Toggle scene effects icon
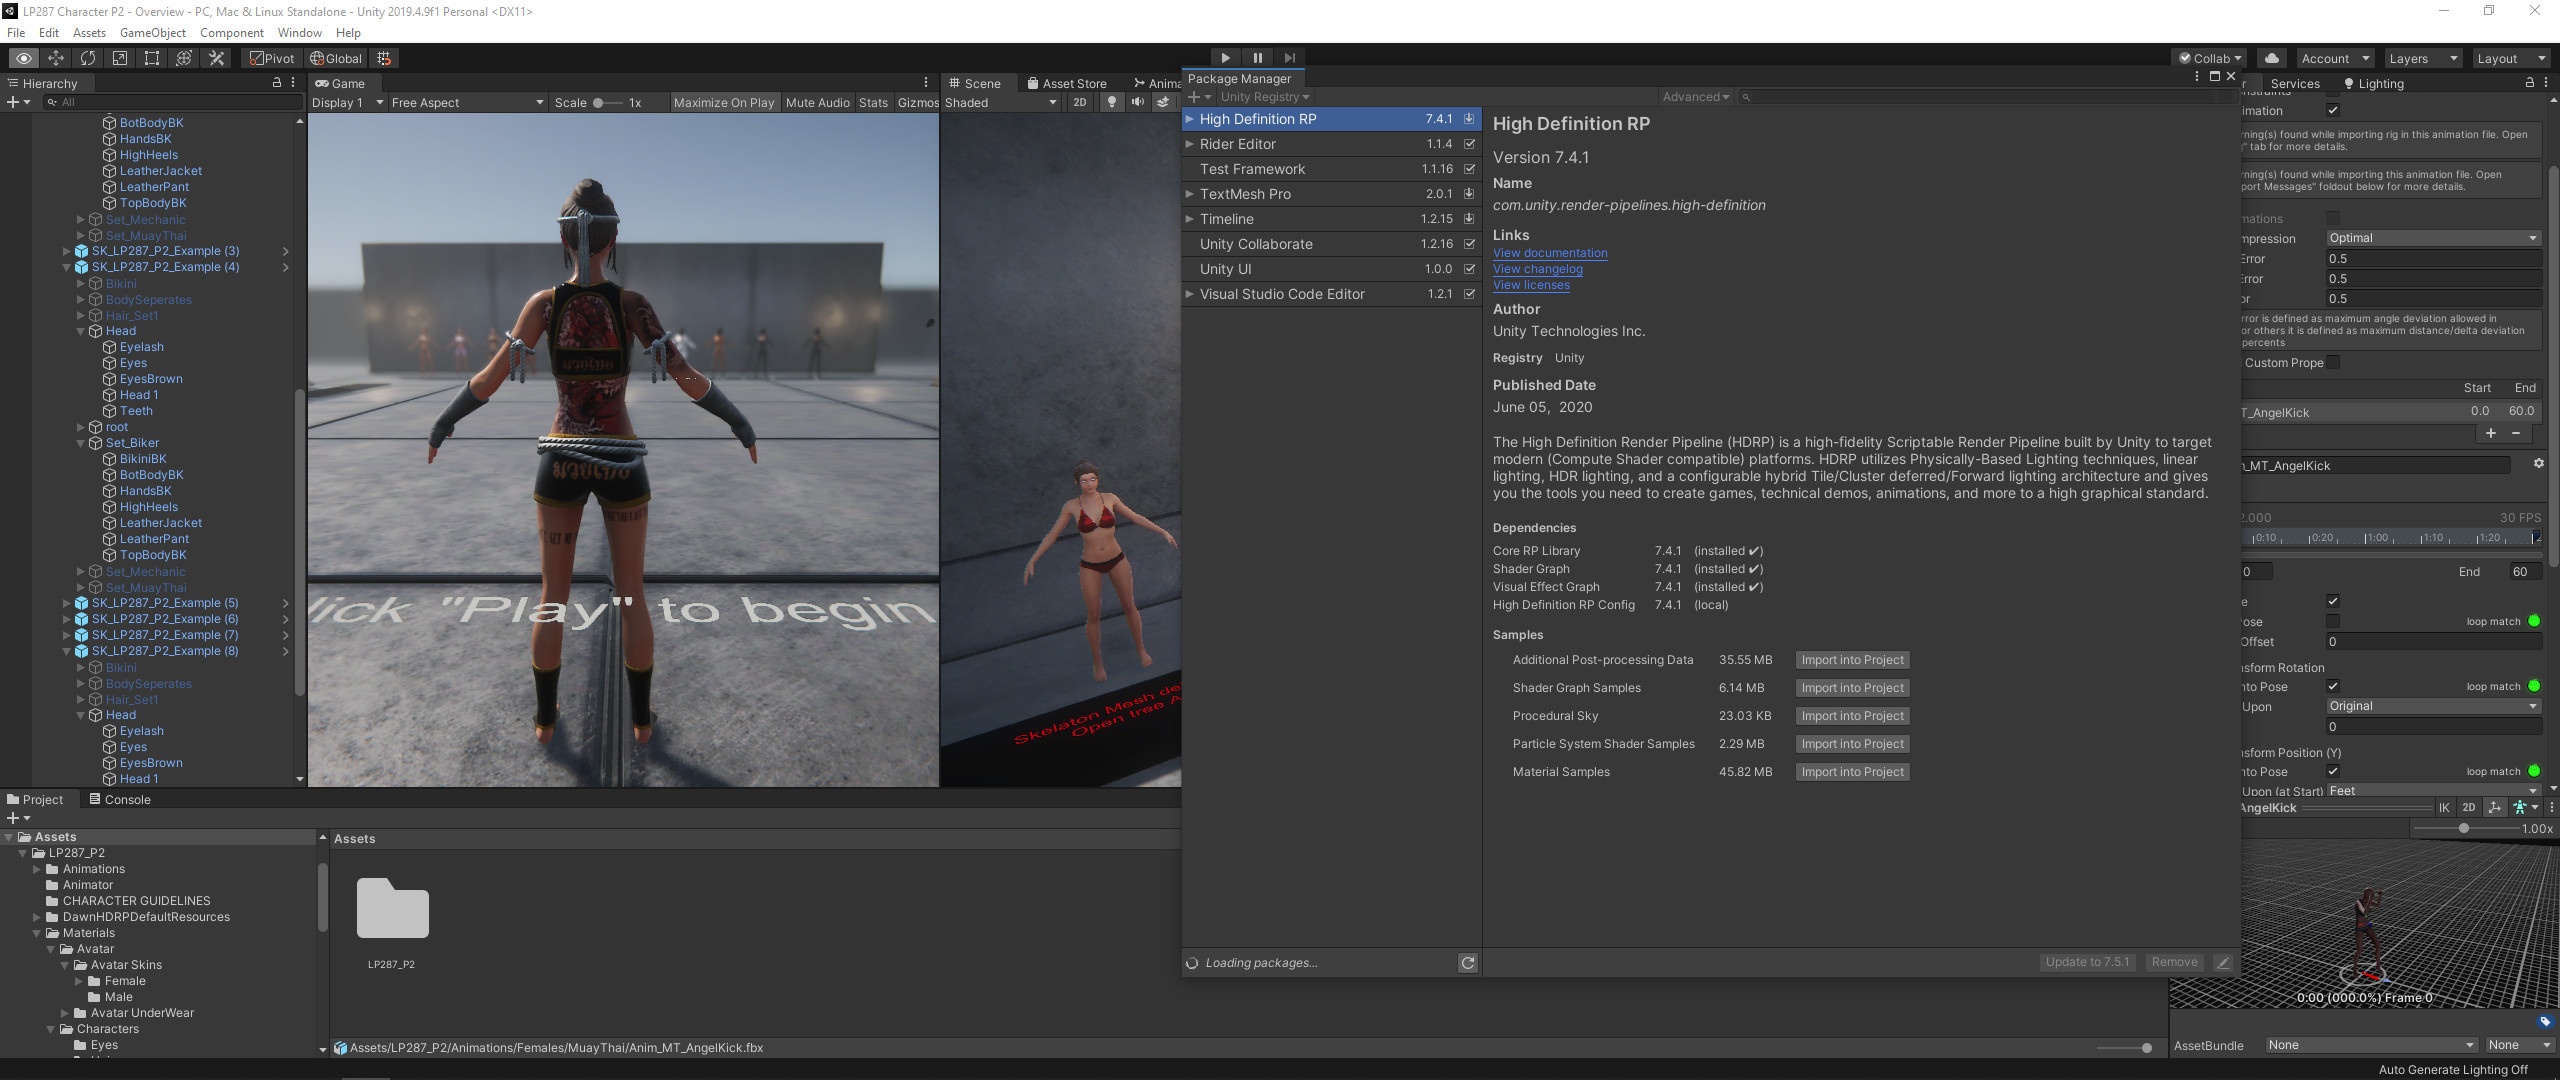 (1163, 102)
